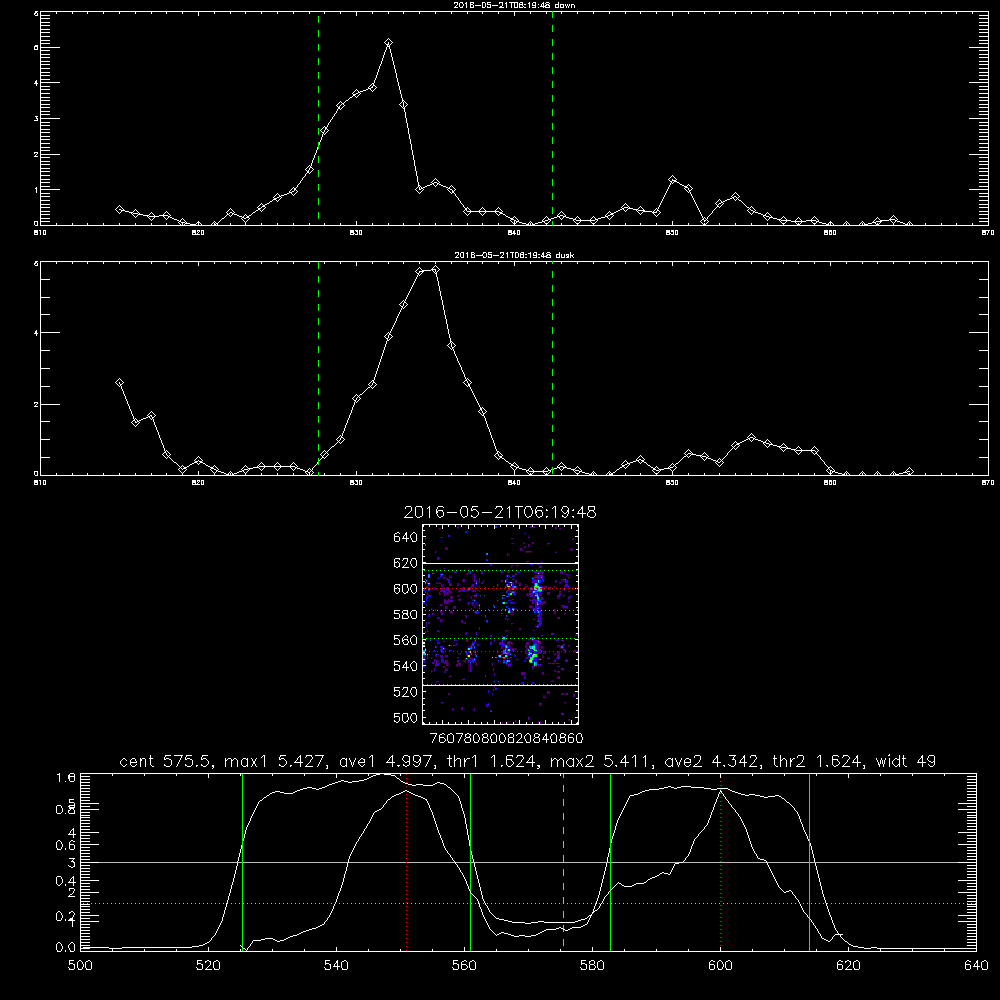The image size is (1000, 1000).
Task: Click the right green dashed line in dusk plot
Action: (552, 368)
